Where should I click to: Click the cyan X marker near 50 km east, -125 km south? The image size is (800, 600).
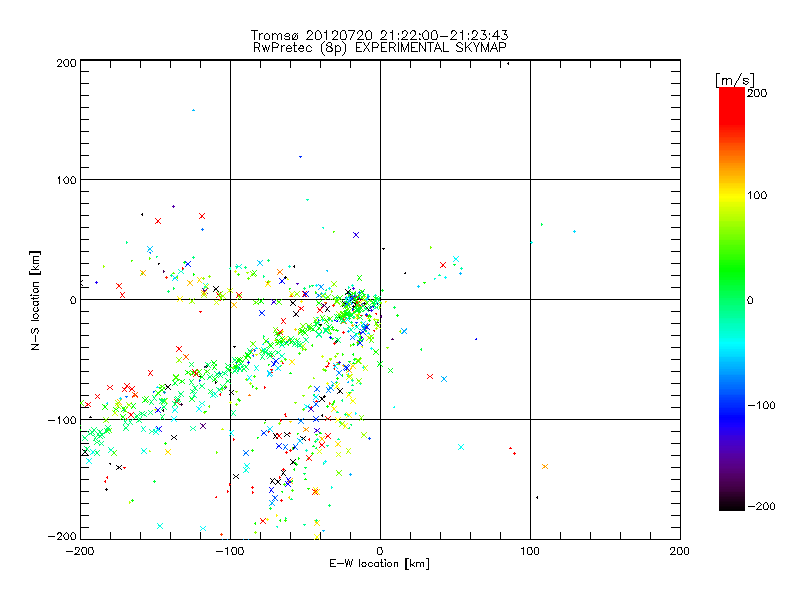[461, 447]
